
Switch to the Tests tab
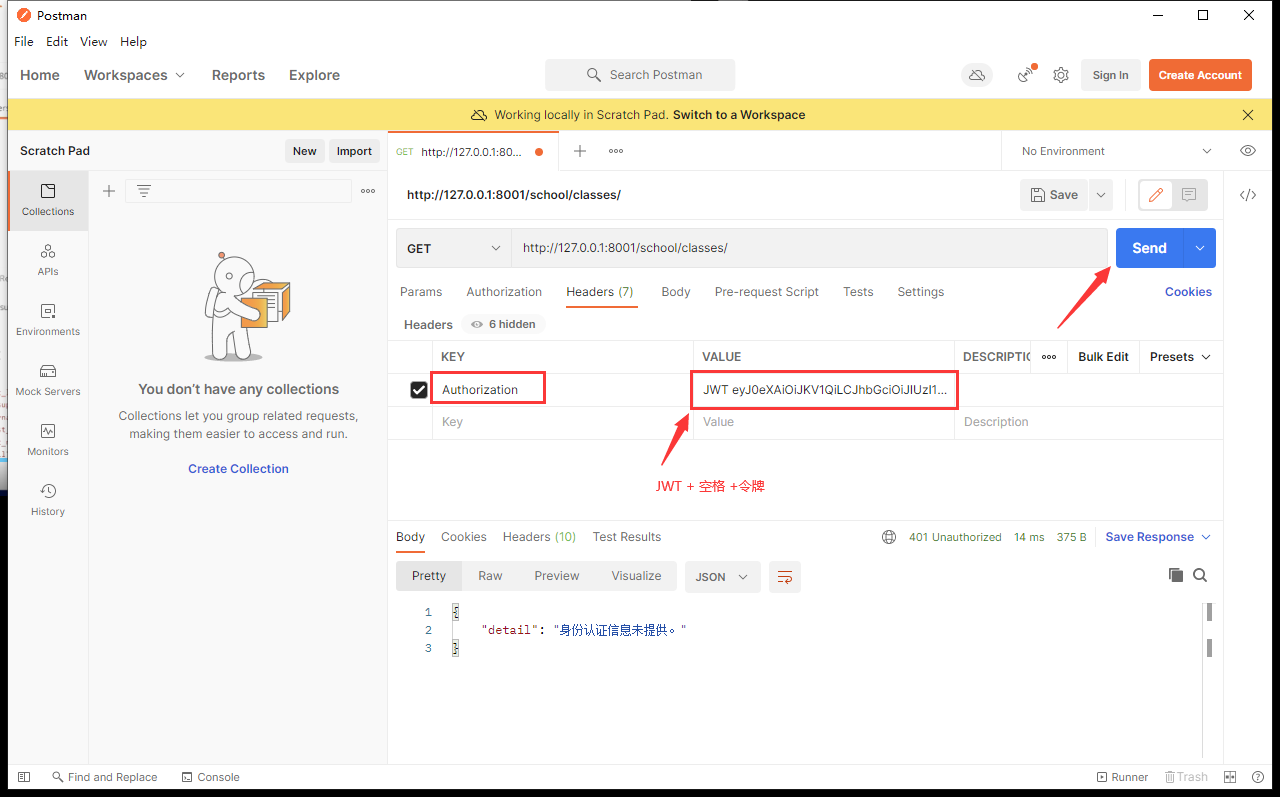click(x=858, y=292)
